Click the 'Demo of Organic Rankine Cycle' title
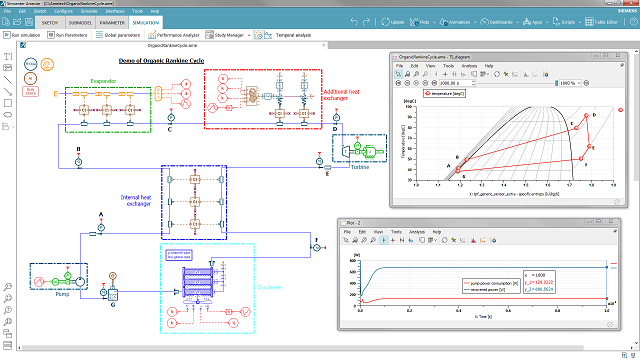The image size is (640, 360). [x=161, y=60]
